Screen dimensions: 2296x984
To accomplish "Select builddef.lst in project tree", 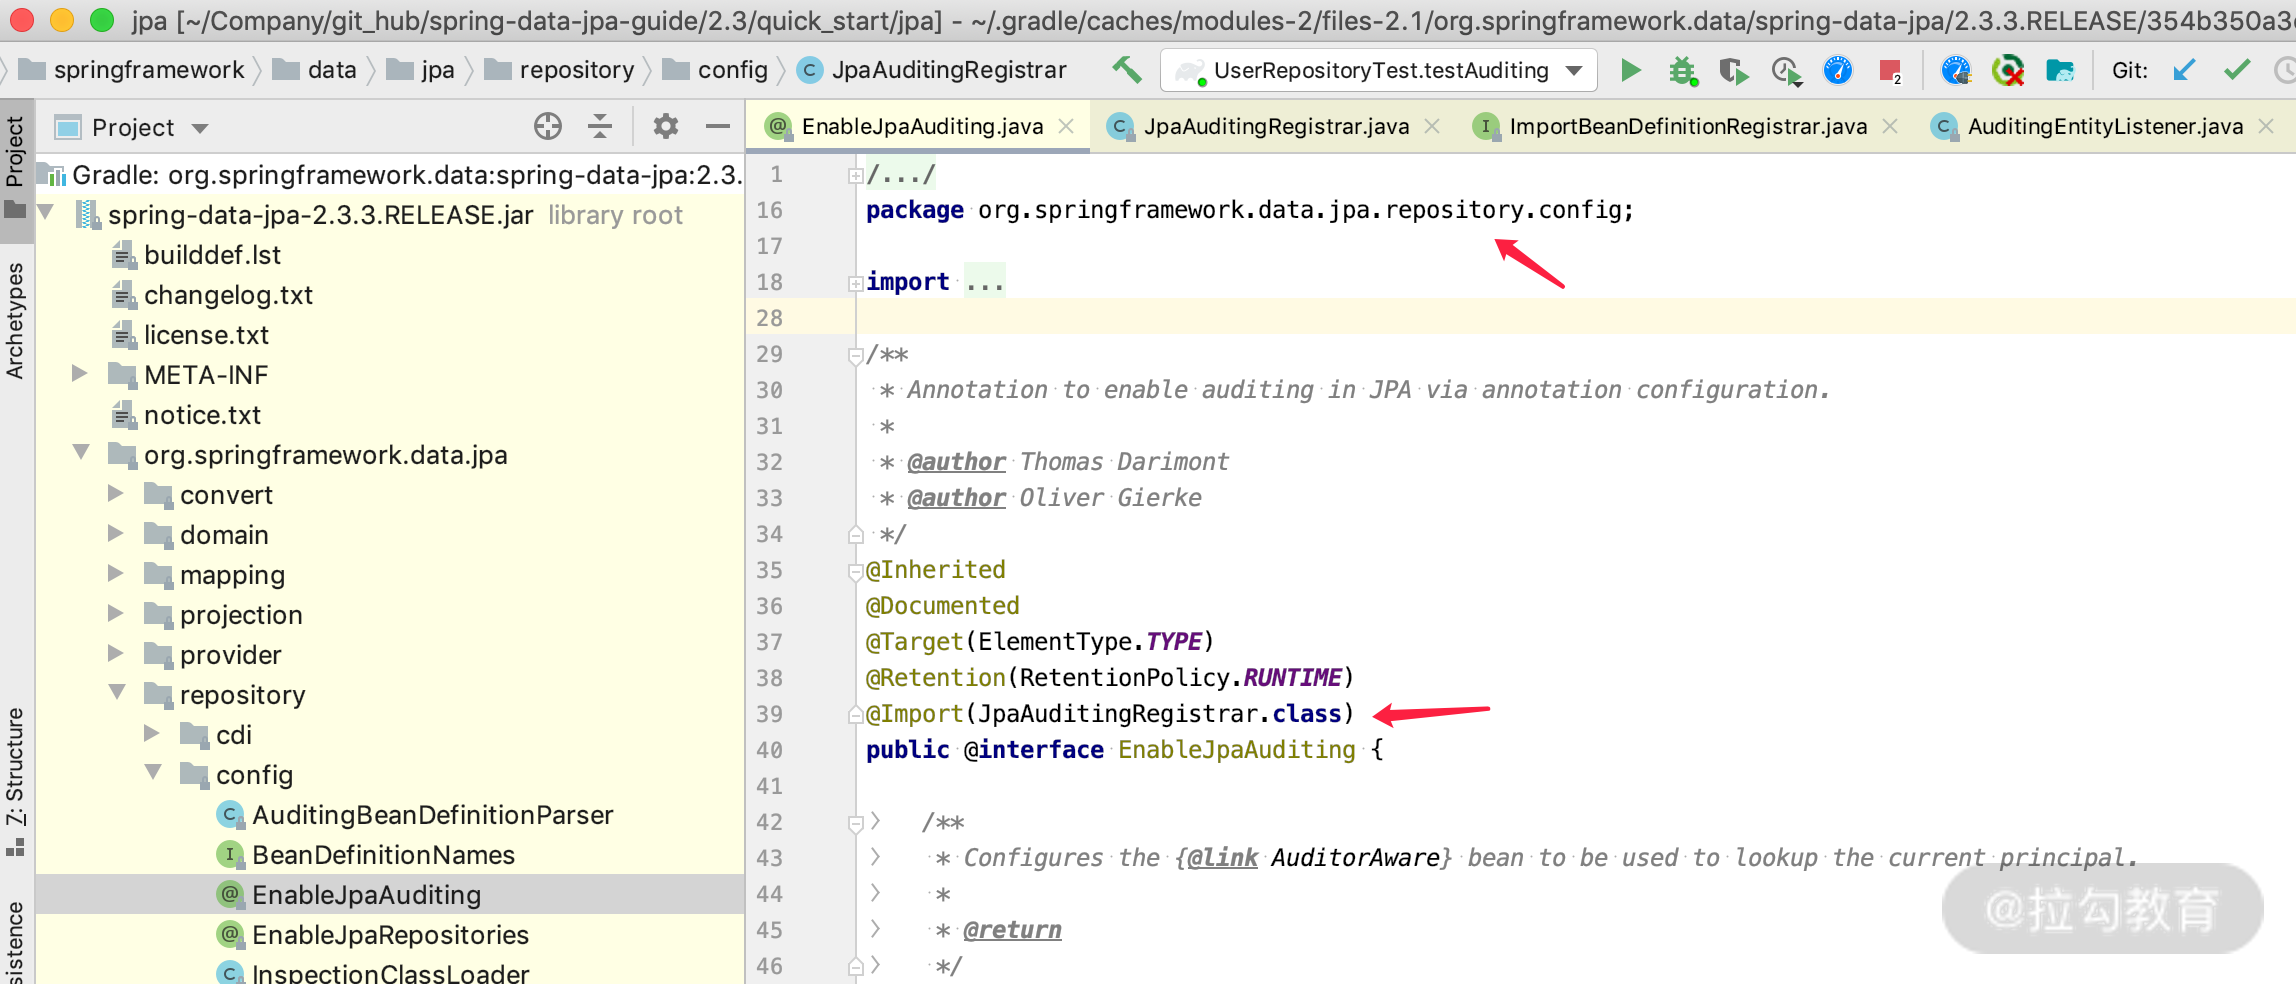I will [212, 255].
